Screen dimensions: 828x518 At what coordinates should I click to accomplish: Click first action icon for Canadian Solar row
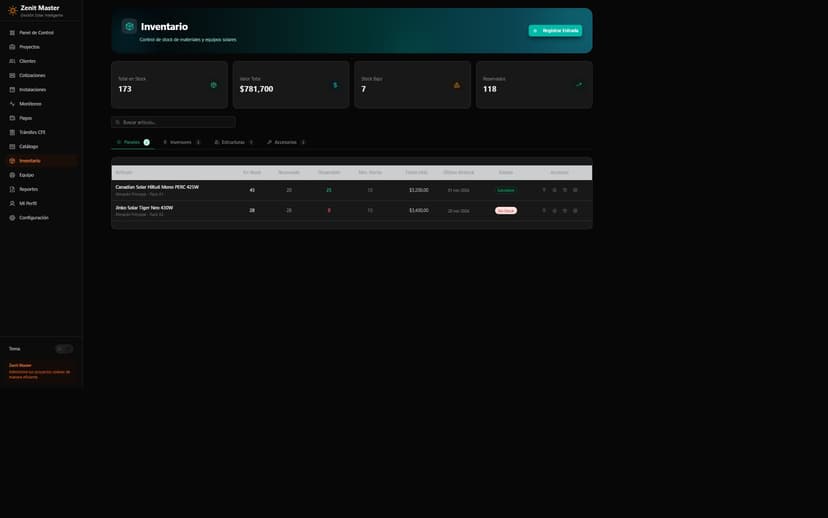click(x=544, y=190)
